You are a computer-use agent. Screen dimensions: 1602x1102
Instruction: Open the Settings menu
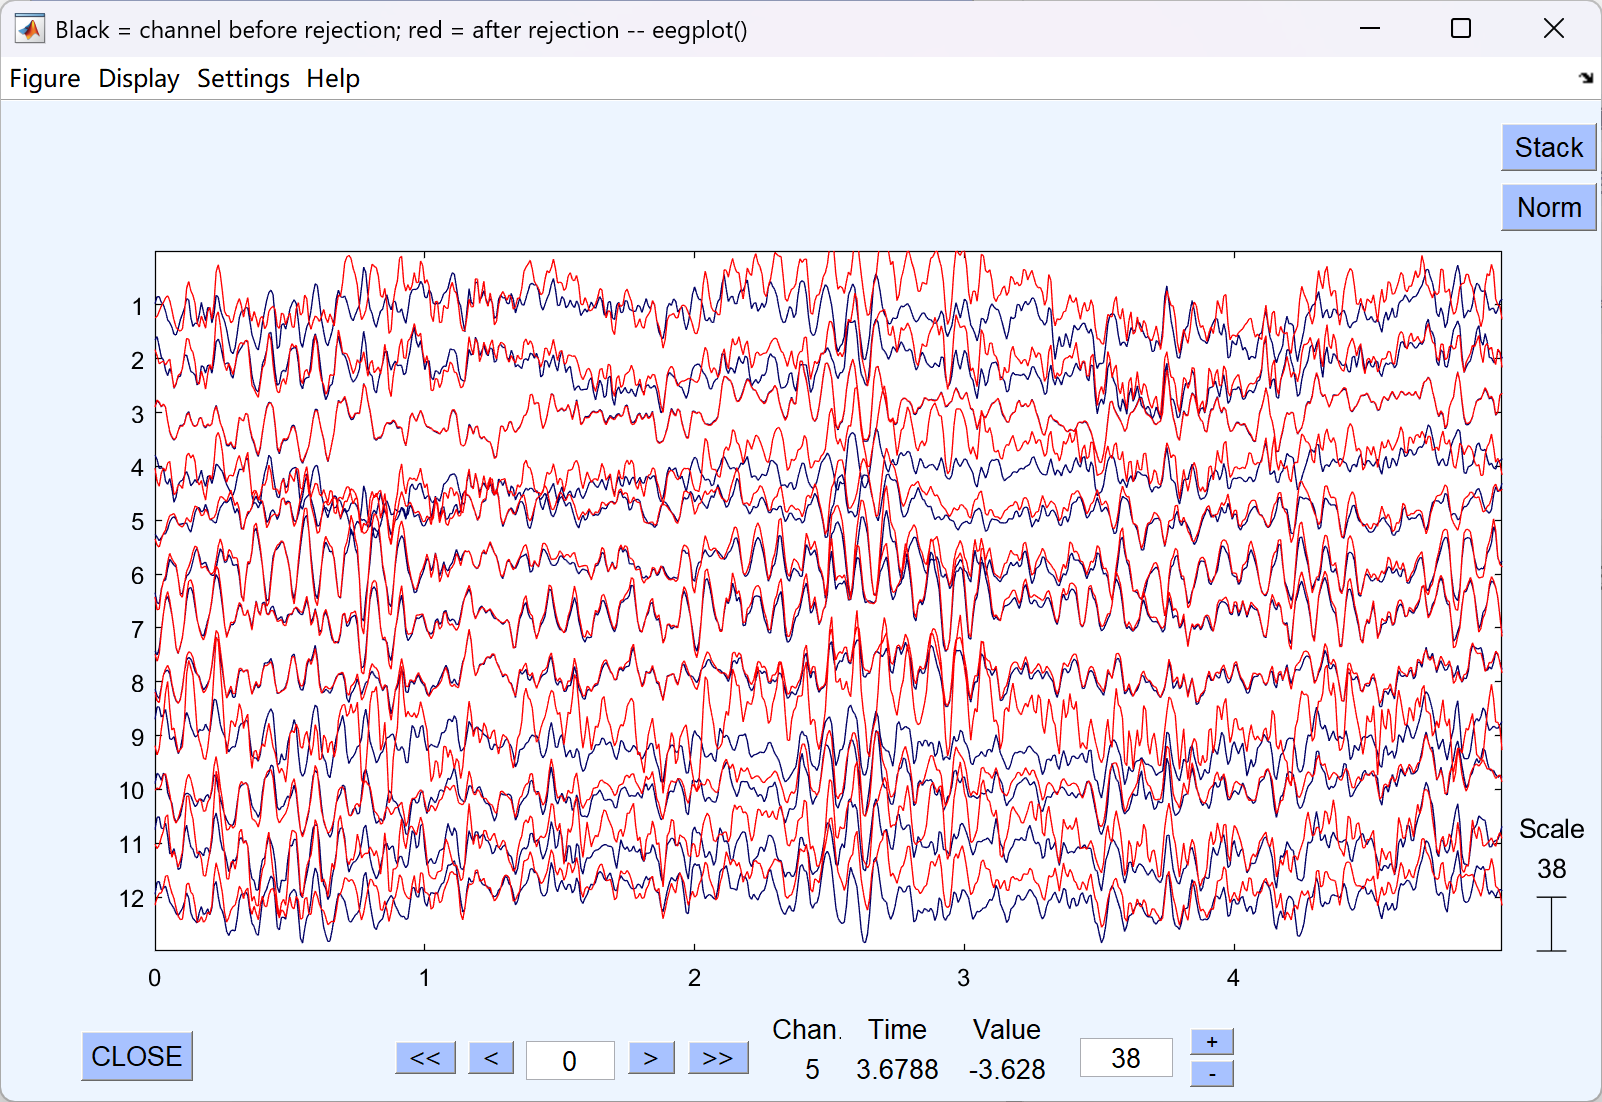coord(243,78)
